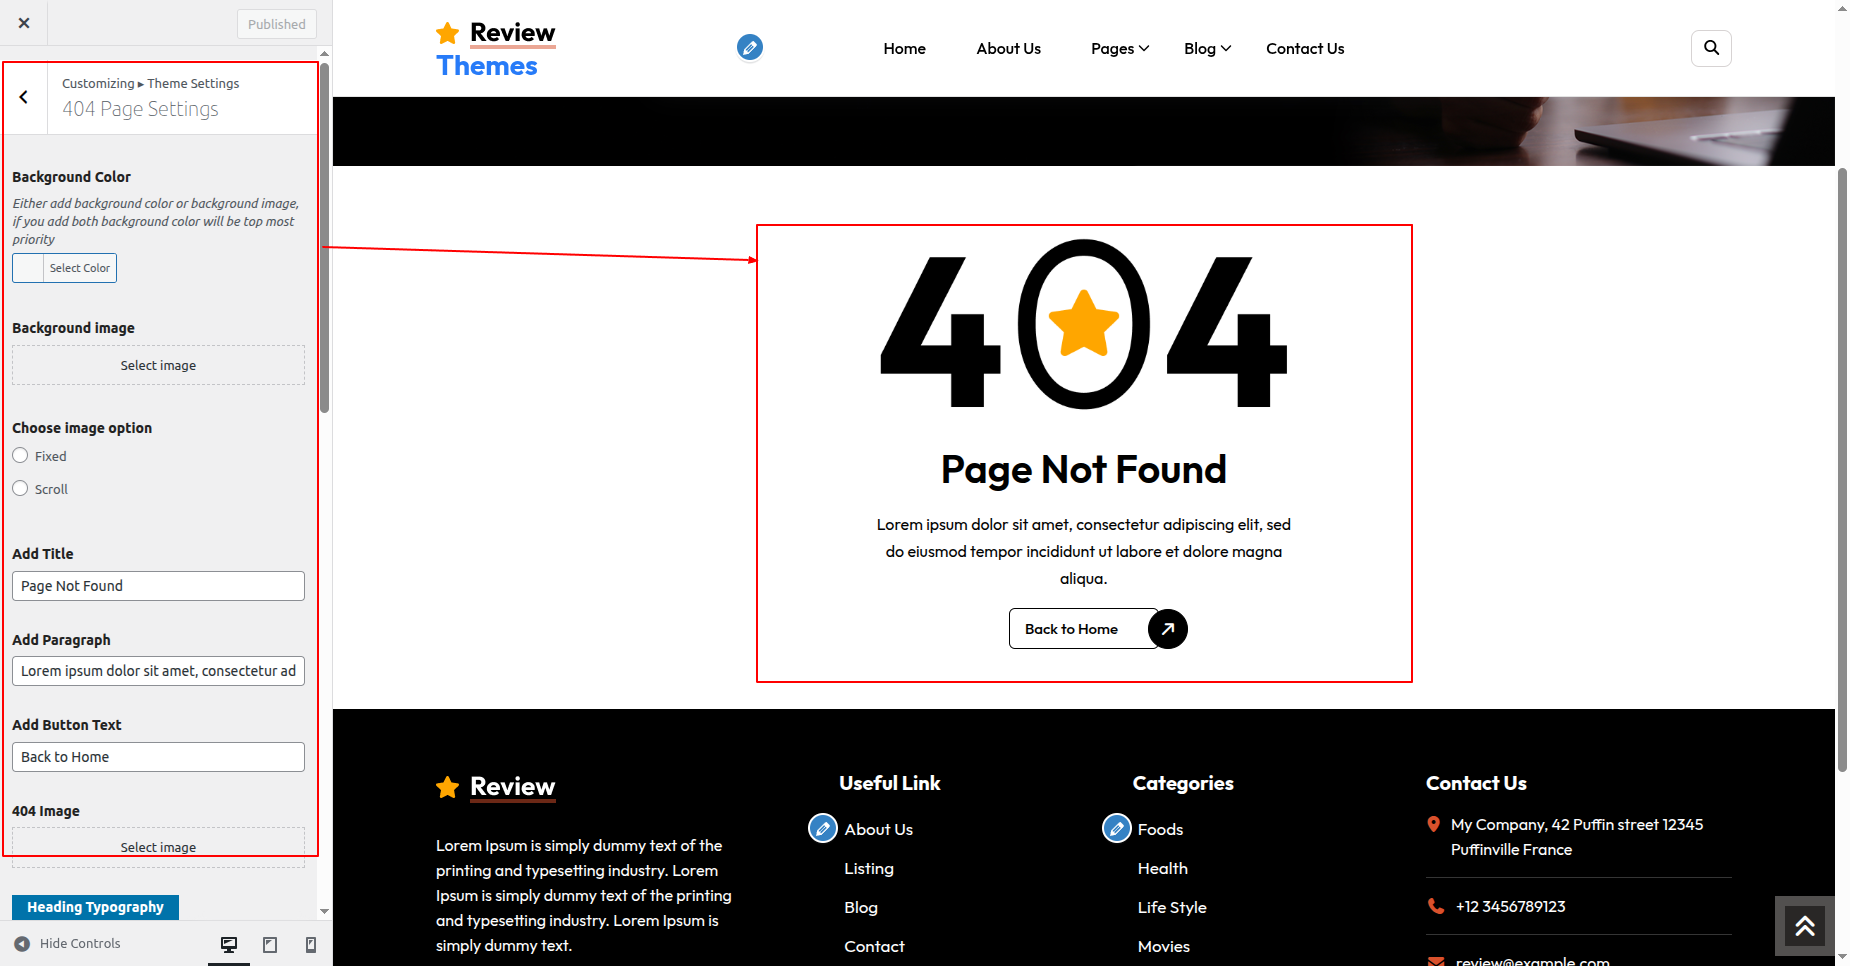Go back to Theme Settings
The height and width of the screenshot is (966, 1850).
24,97
